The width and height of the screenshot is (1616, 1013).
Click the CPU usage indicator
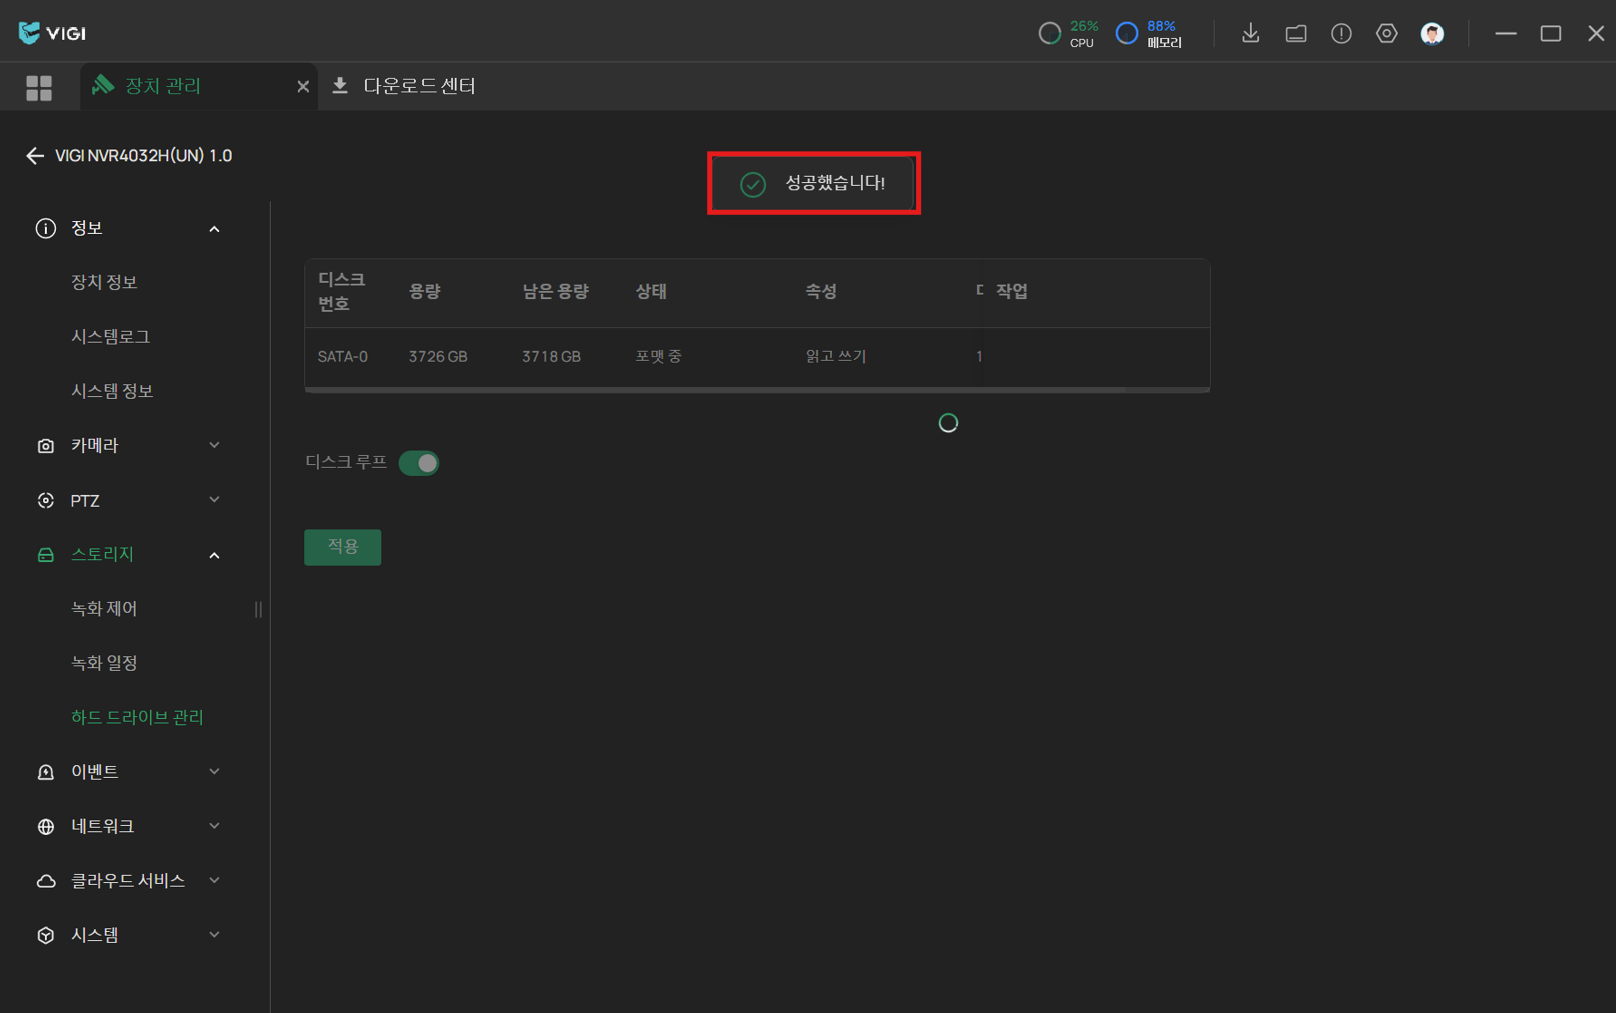[1068, 34]
